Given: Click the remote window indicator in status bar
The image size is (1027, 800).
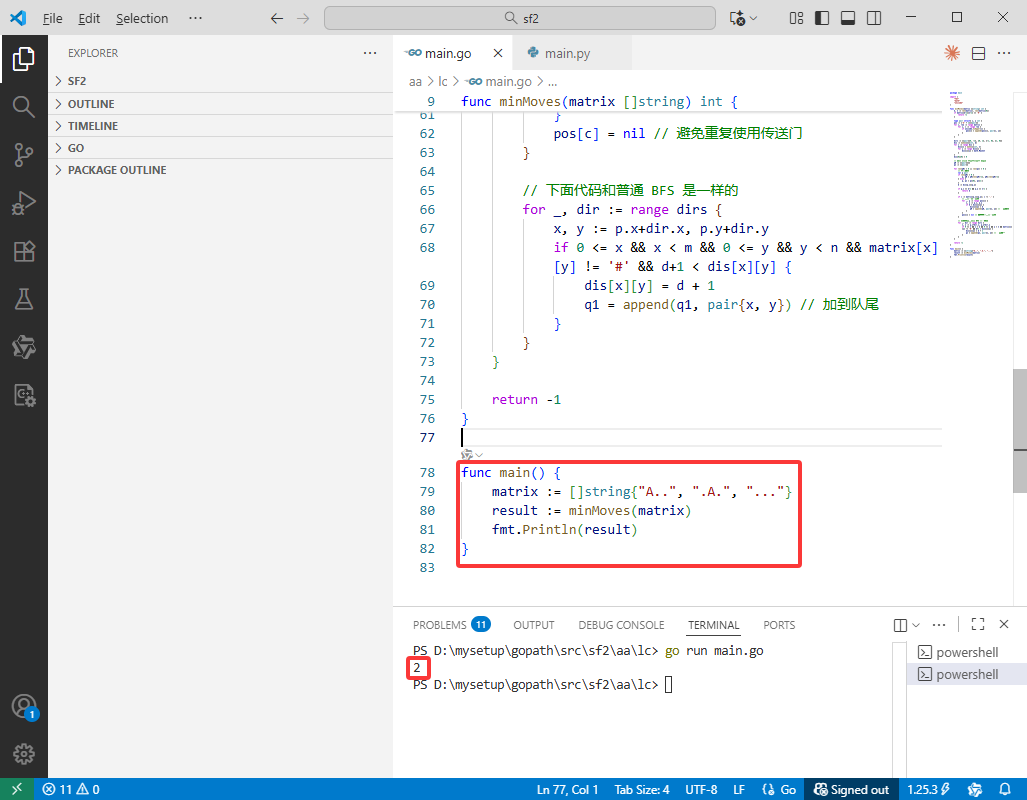Looking at the screenshot, I should tap(16, 789).
